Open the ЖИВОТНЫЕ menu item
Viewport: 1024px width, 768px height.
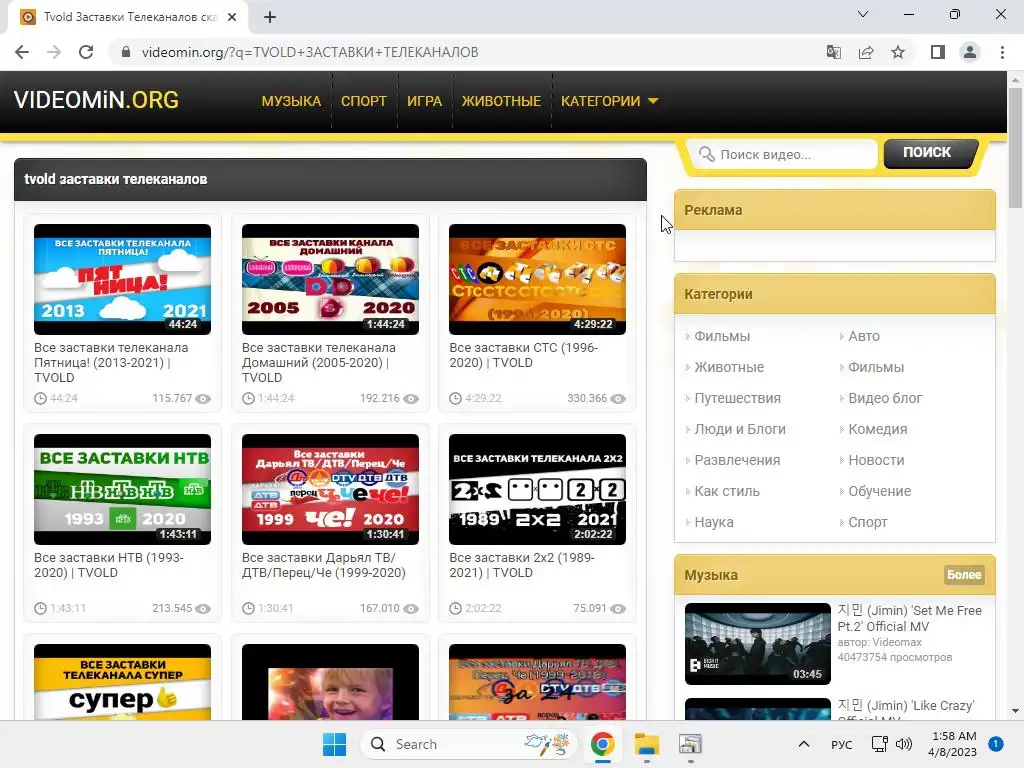501,101
